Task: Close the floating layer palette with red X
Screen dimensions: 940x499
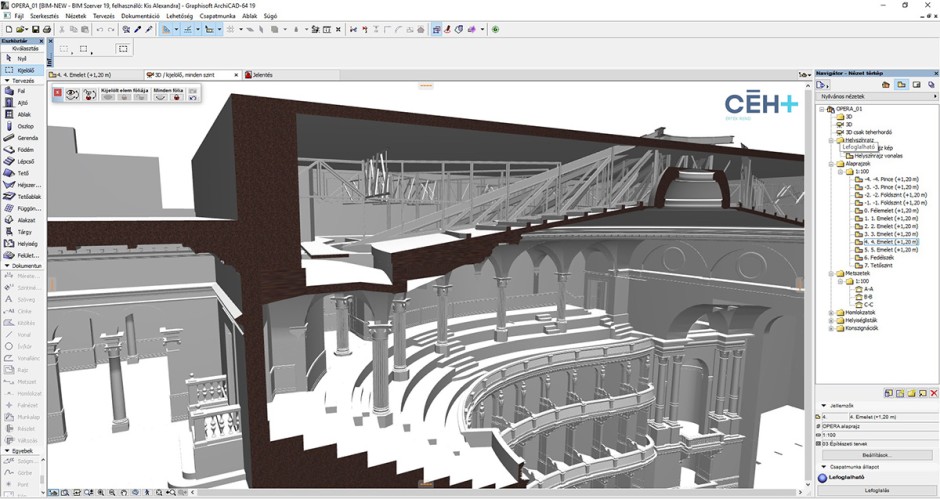Action: [x=58, y=93]
